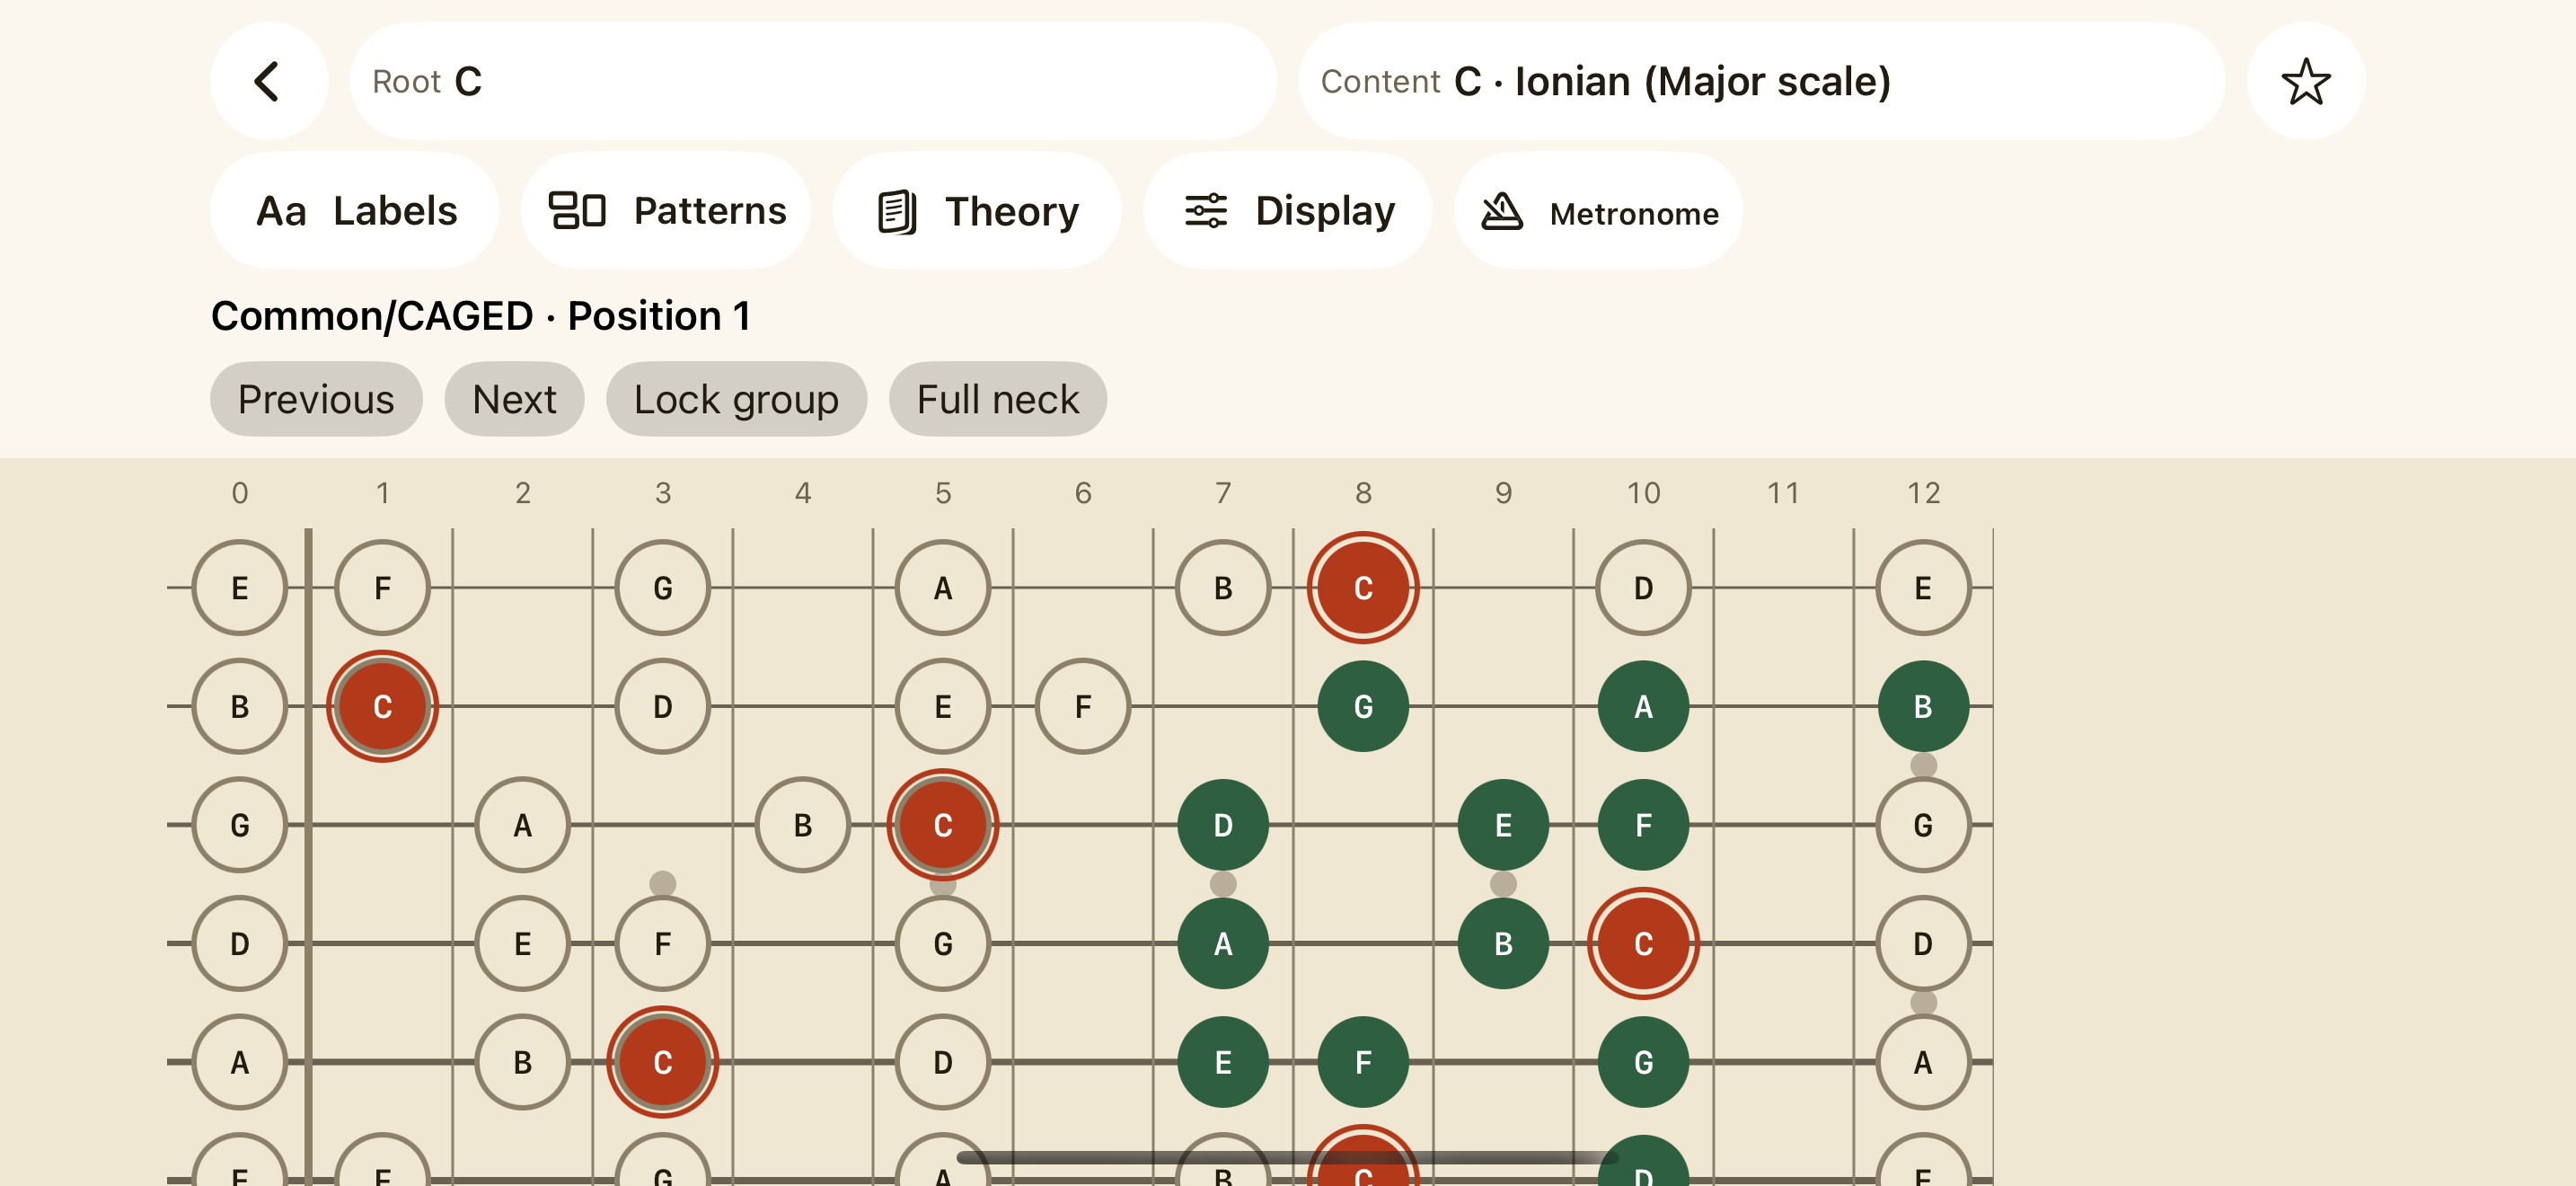
Task: Select root C at fret 8 high E string
Action: [x=1363, y=588]
